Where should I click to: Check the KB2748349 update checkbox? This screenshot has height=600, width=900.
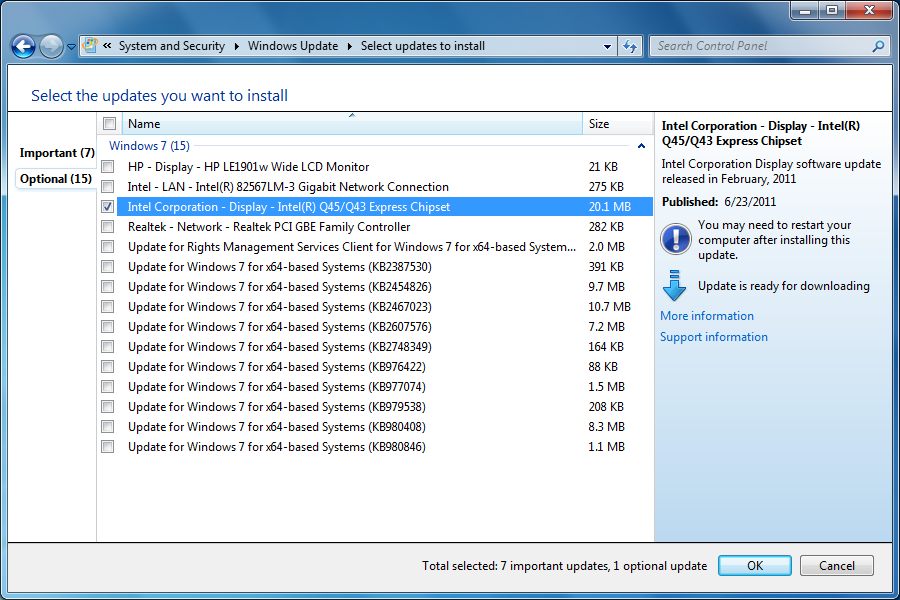107,347
